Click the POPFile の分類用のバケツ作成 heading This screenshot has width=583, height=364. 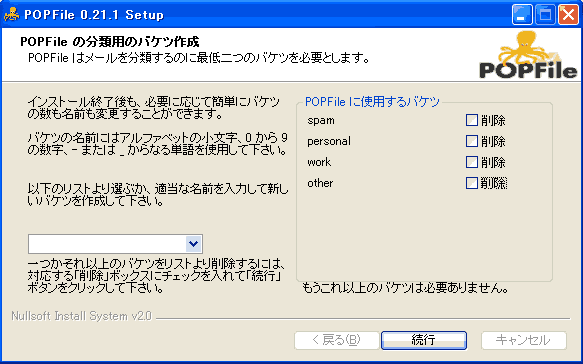[x=110, y=42]
